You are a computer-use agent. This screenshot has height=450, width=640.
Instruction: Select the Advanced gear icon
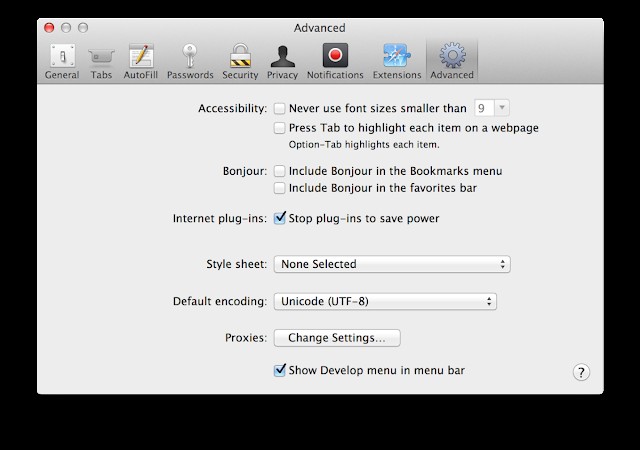tap(451, 59)
